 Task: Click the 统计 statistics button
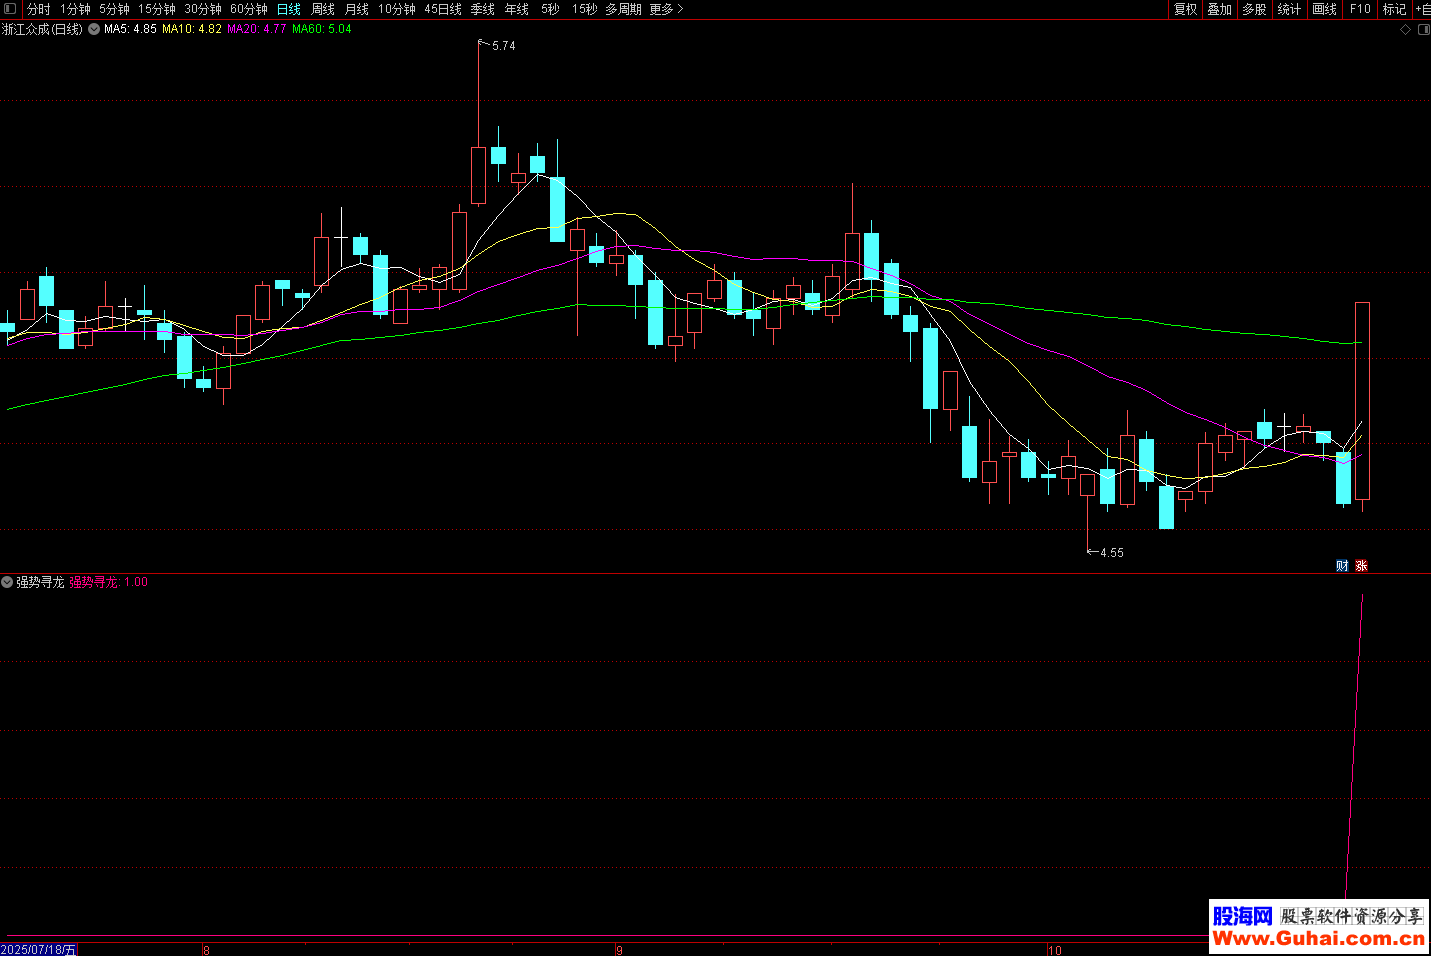pos(1289,9)
